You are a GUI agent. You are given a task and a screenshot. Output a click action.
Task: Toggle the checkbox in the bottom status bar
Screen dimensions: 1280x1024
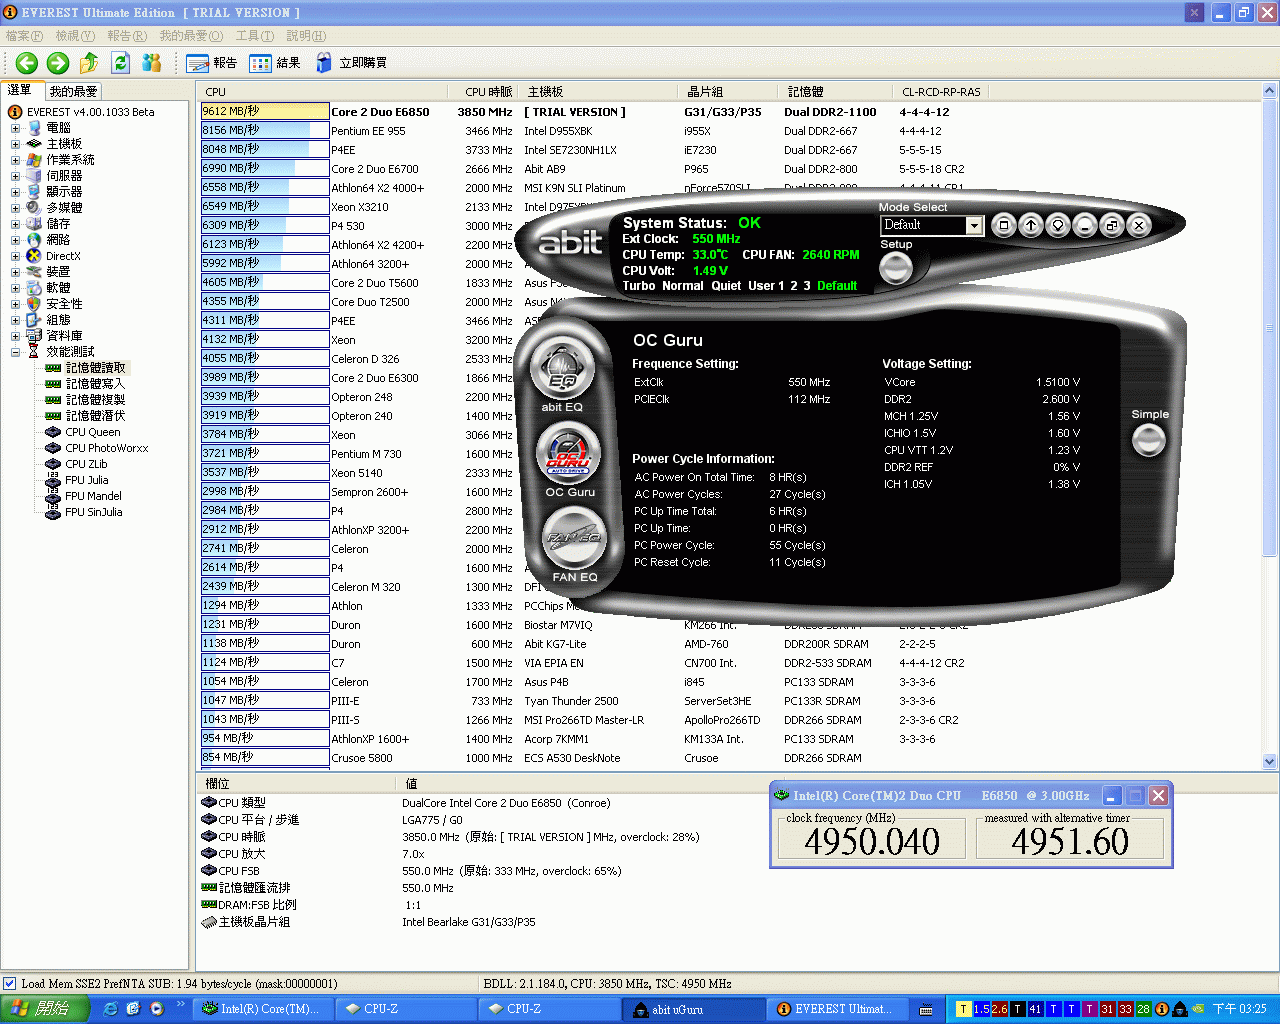(x=10, y=984)
